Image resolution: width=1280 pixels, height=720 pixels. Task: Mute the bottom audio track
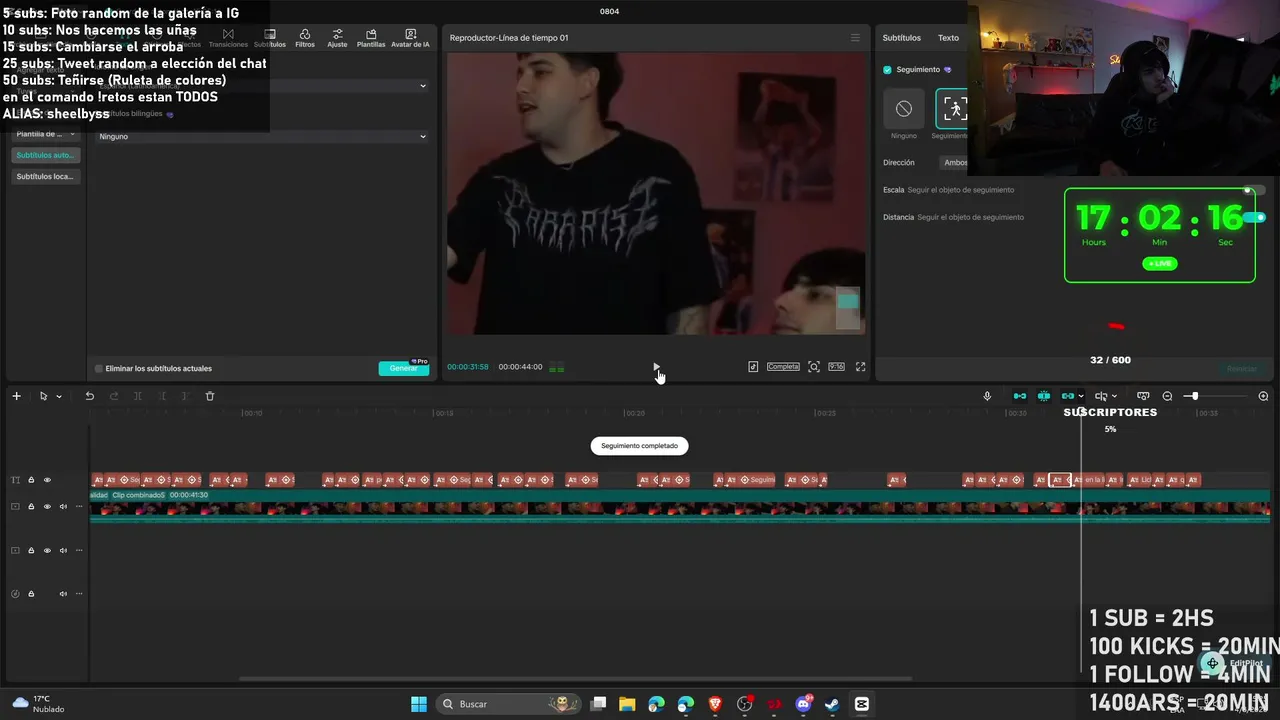(x=63, y=594)
